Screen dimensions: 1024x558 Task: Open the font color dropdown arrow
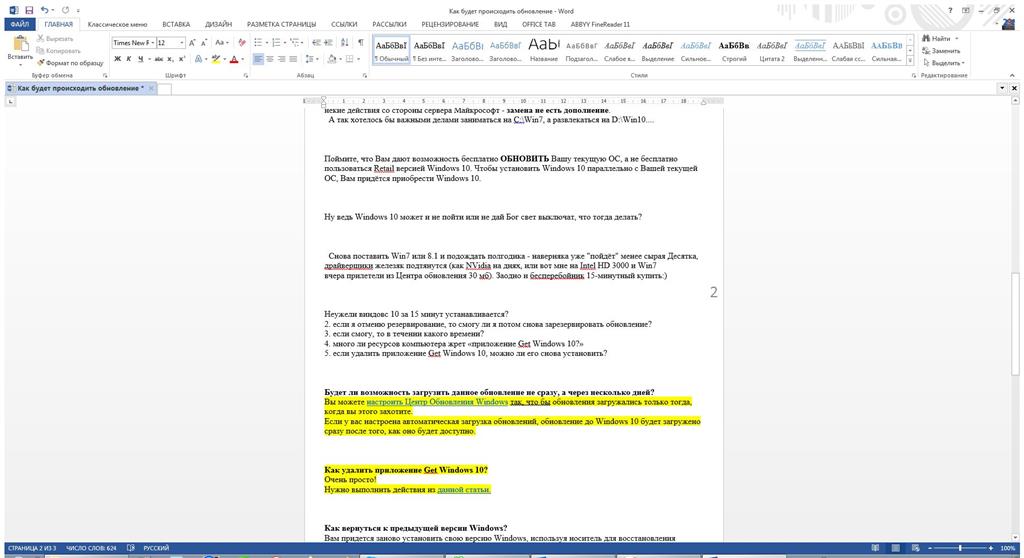(x=242, y=59)
